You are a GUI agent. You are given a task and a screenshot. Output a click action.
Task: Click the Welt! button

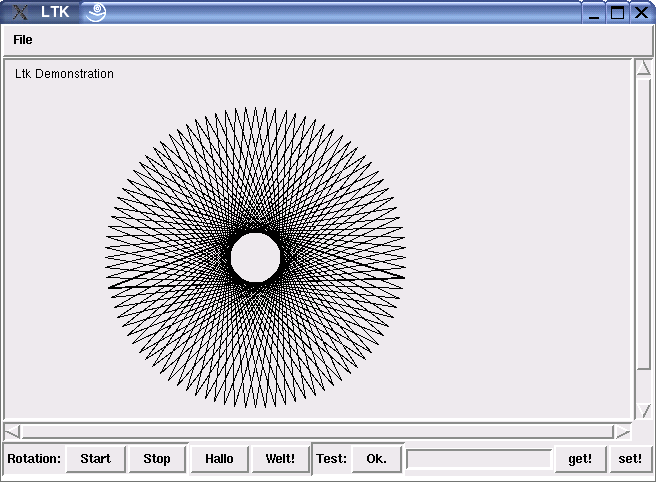(280, 459)
